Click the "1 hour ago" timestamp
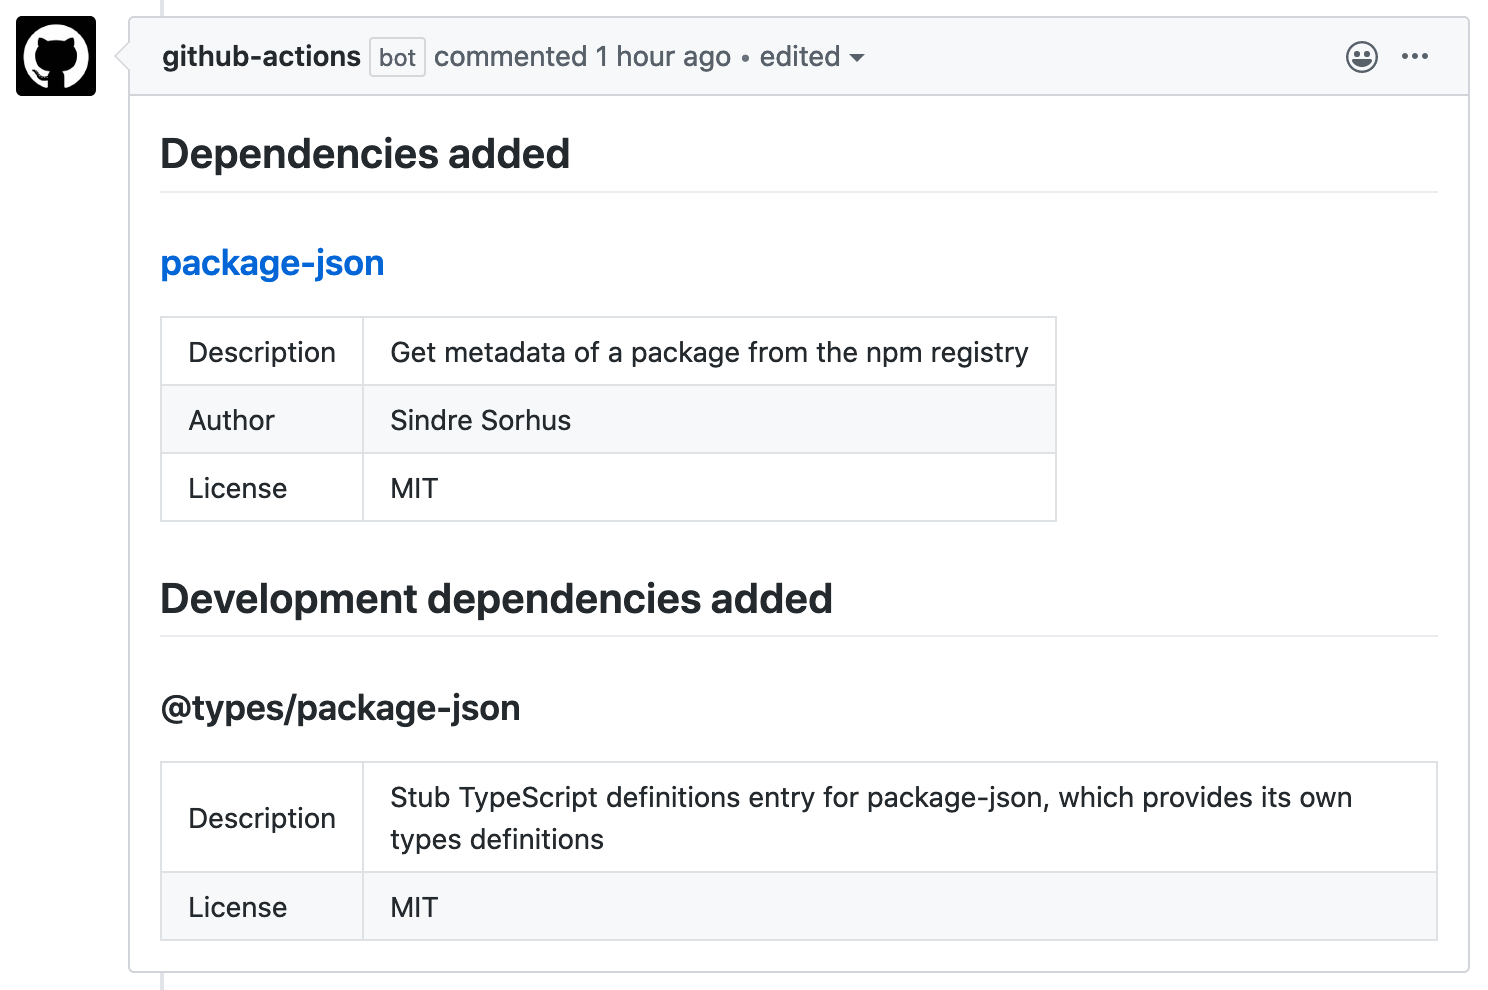The width and height of the screenshot is (1488, 990). click(x=663, y=57)
